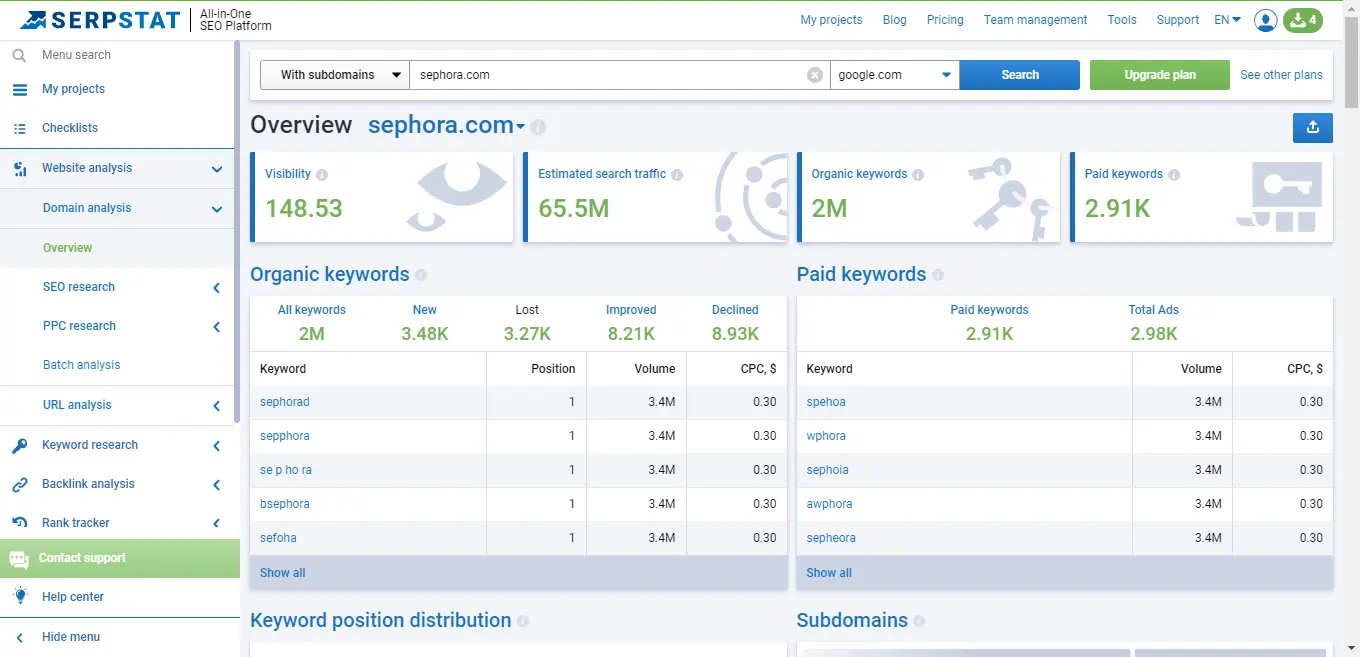Click info icon beside Organic keywords heading
1360x657 pixels.
click(x=421, y=275)
